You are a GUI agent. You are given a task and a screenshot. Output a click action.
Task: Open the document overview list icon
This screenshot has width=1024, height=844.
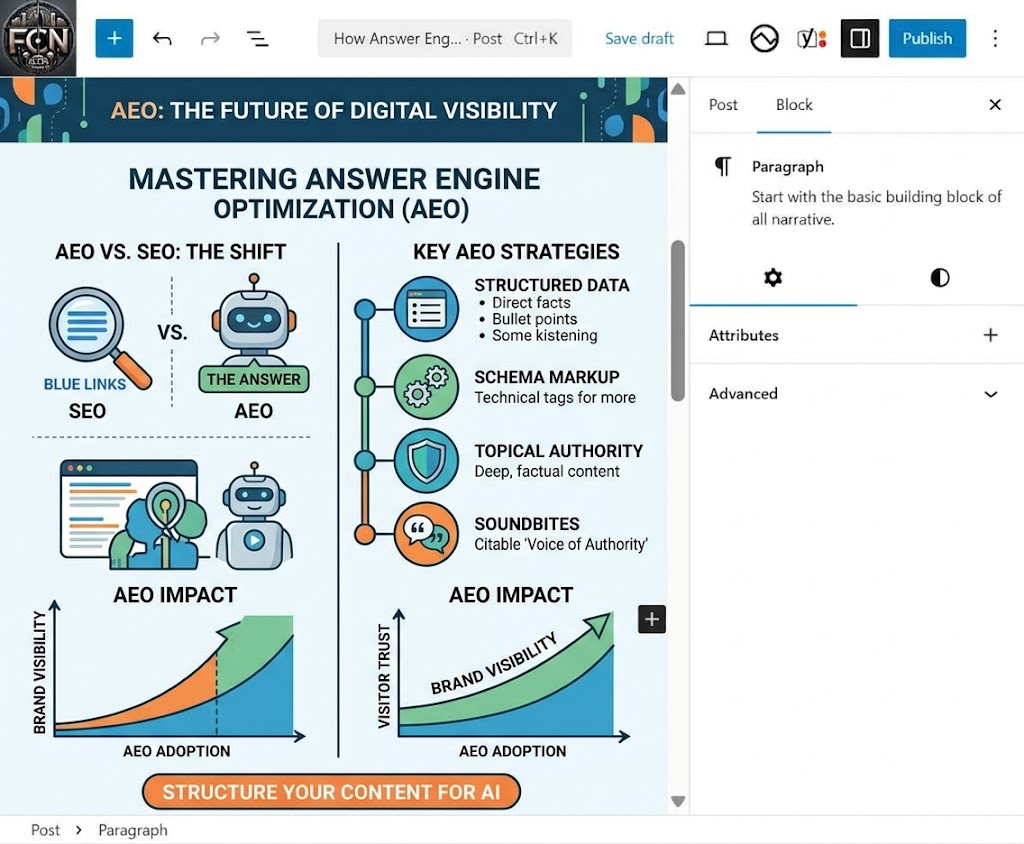258,38
